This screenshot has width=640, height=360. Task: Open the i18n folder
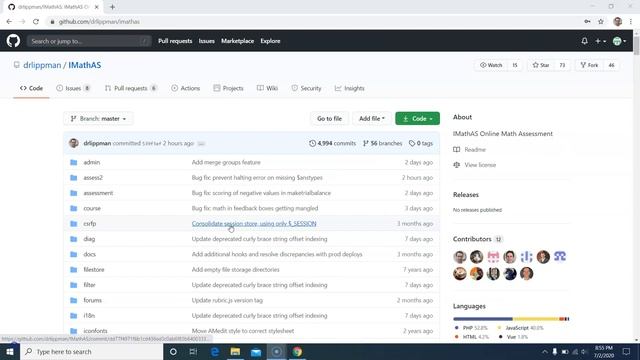coord(89,316)
